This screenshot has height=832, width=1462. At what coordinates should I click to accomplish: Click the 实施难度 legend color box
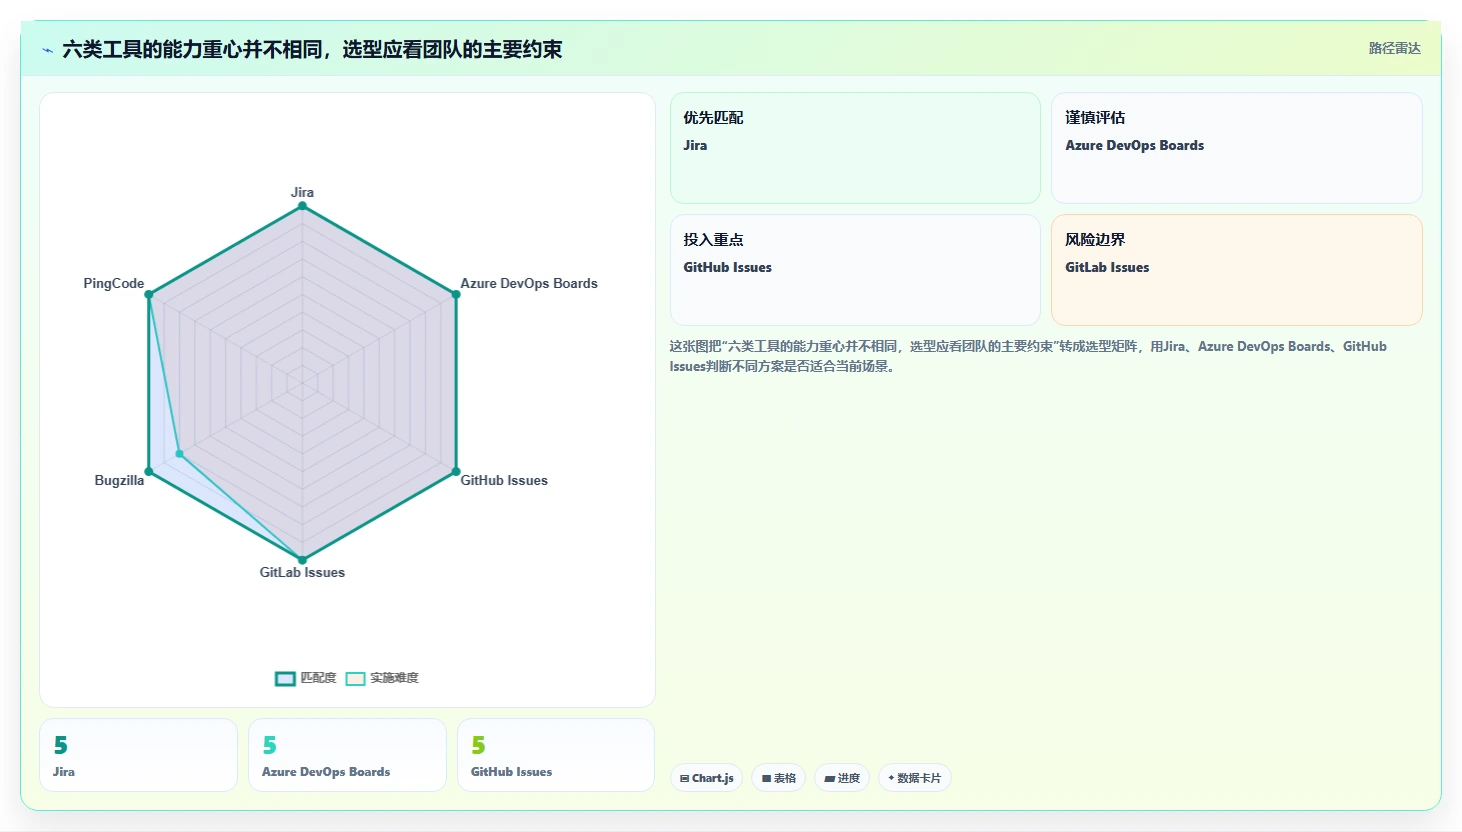(x=355, y=678)
